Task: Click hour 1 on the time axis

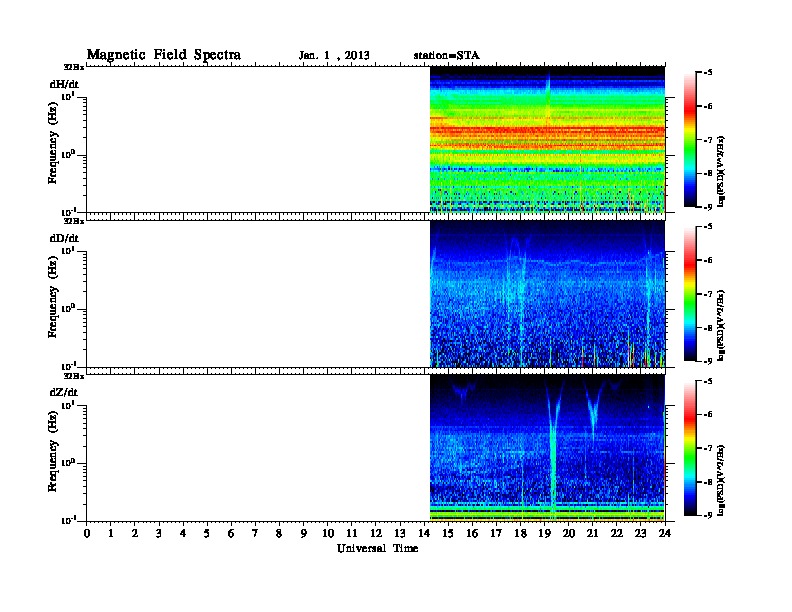Action: tap(111, 534)
